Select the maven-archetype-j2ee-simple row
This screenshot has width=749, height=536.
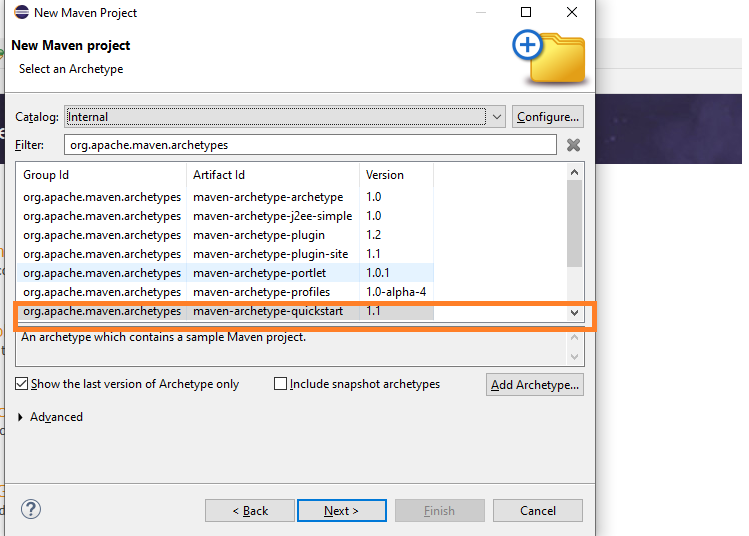tap(225, 216)
